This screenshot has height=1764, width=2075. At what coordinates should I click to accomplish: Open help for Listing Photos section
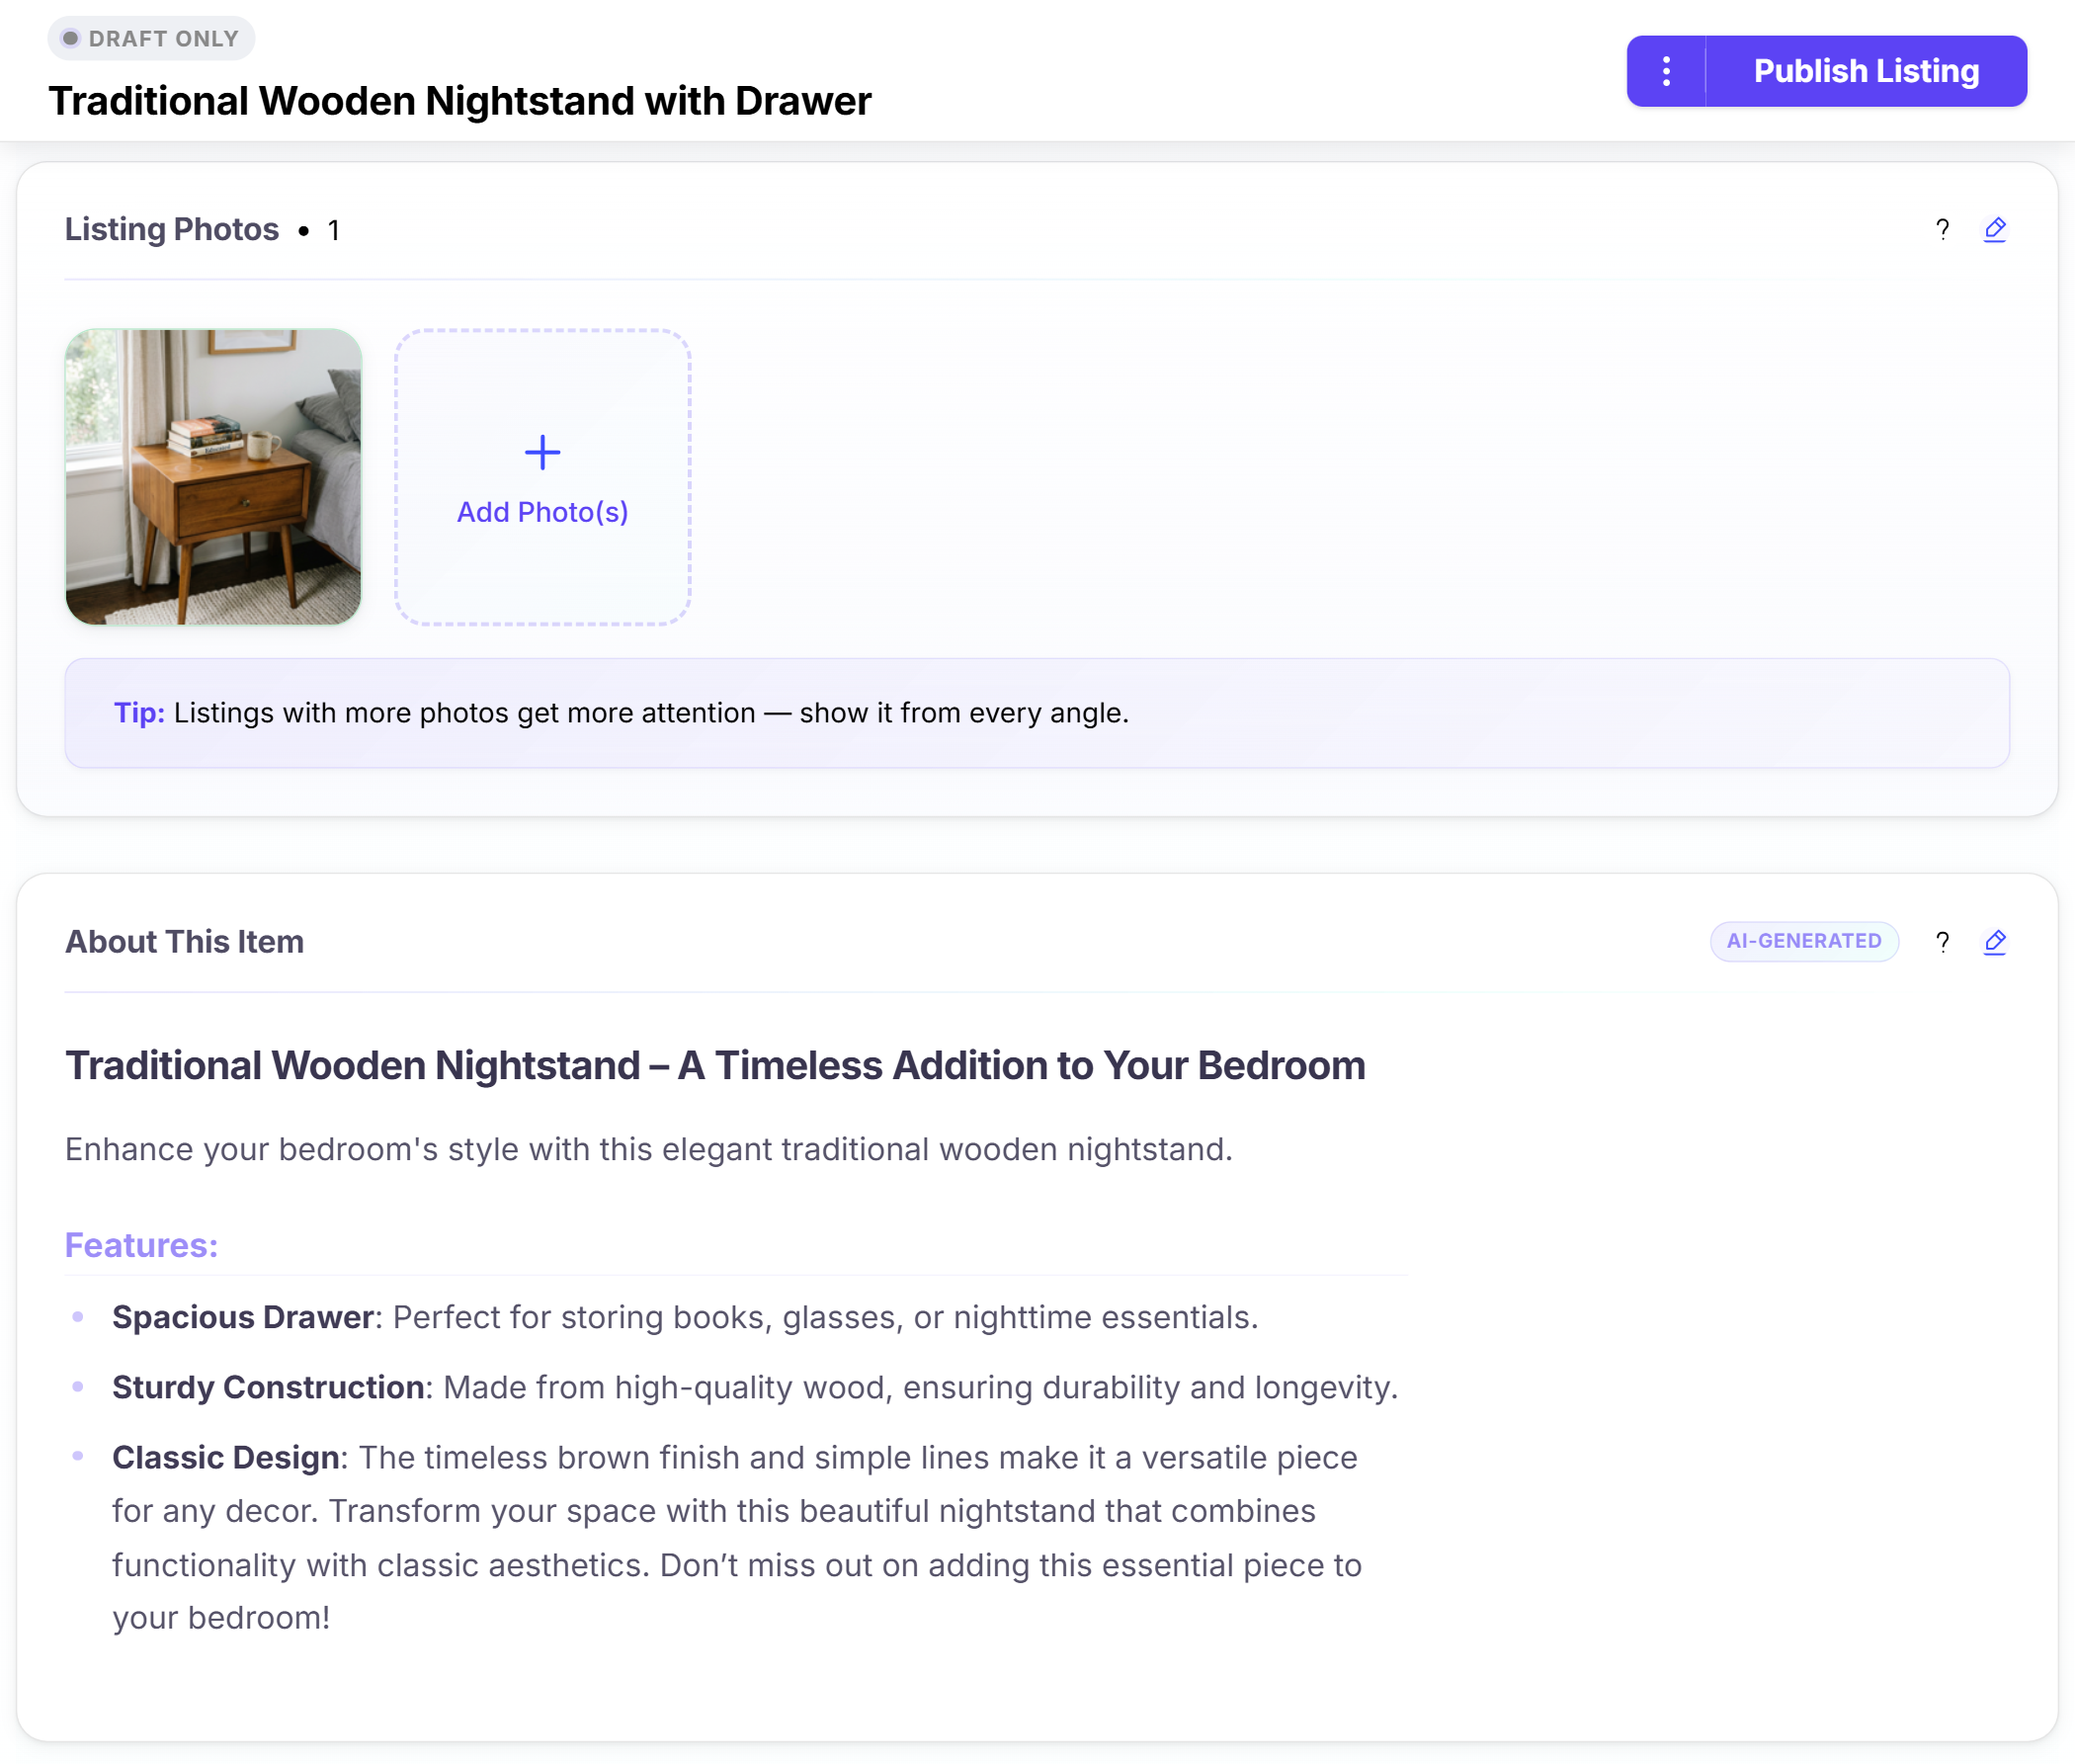(x=1942, y=230)
